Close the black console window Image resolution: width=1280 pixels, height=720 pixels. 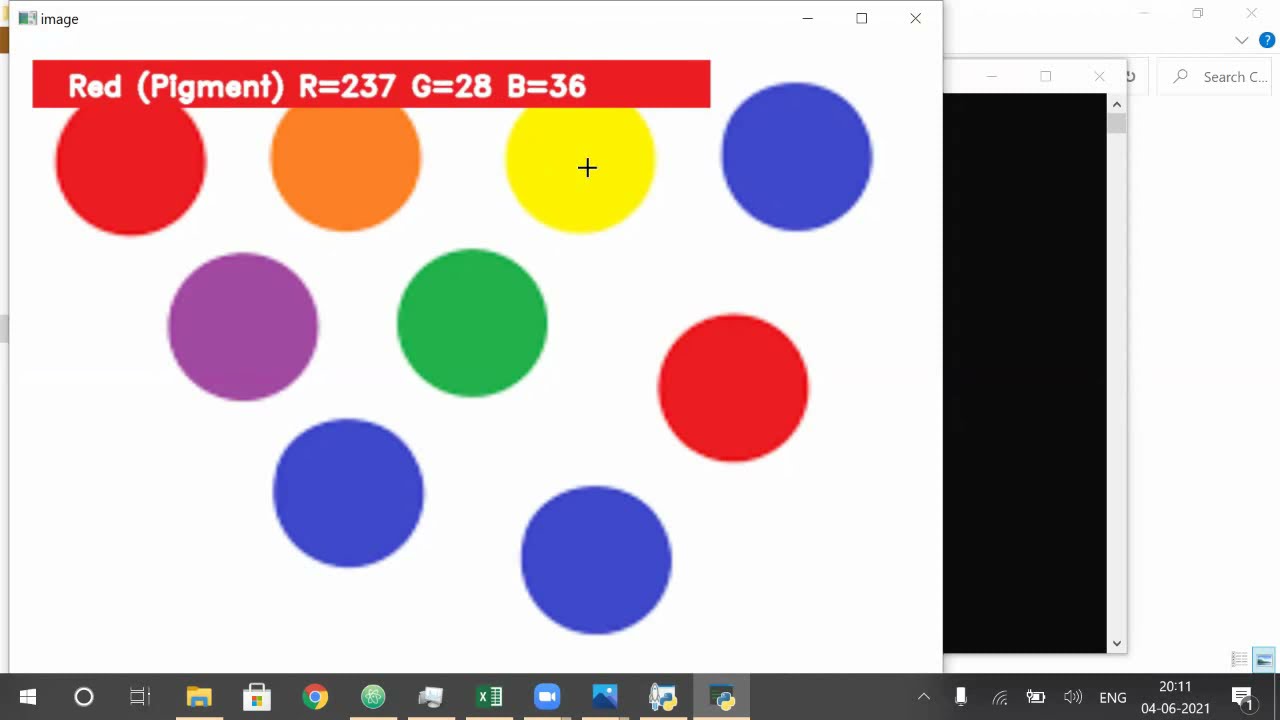[1099, 77]
